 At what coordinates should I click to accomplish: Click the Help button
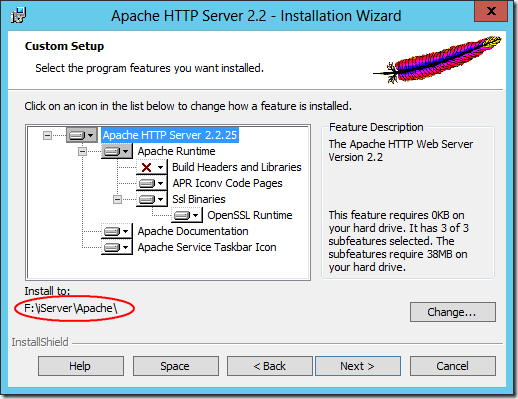pyautogui.click(x=81, y=366)
